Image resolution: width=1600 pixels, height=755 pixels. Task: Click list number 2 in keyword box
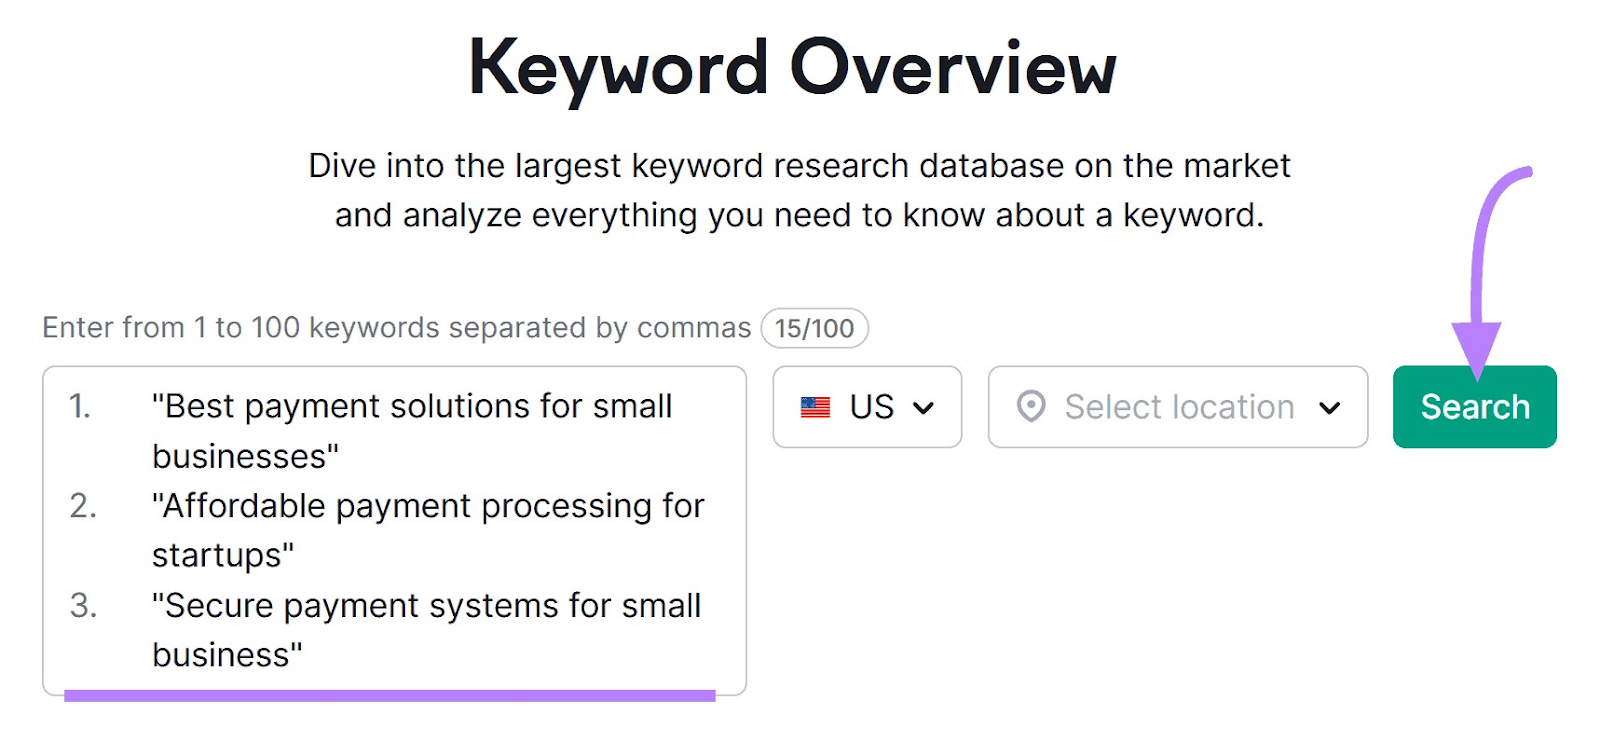[83, 506]
